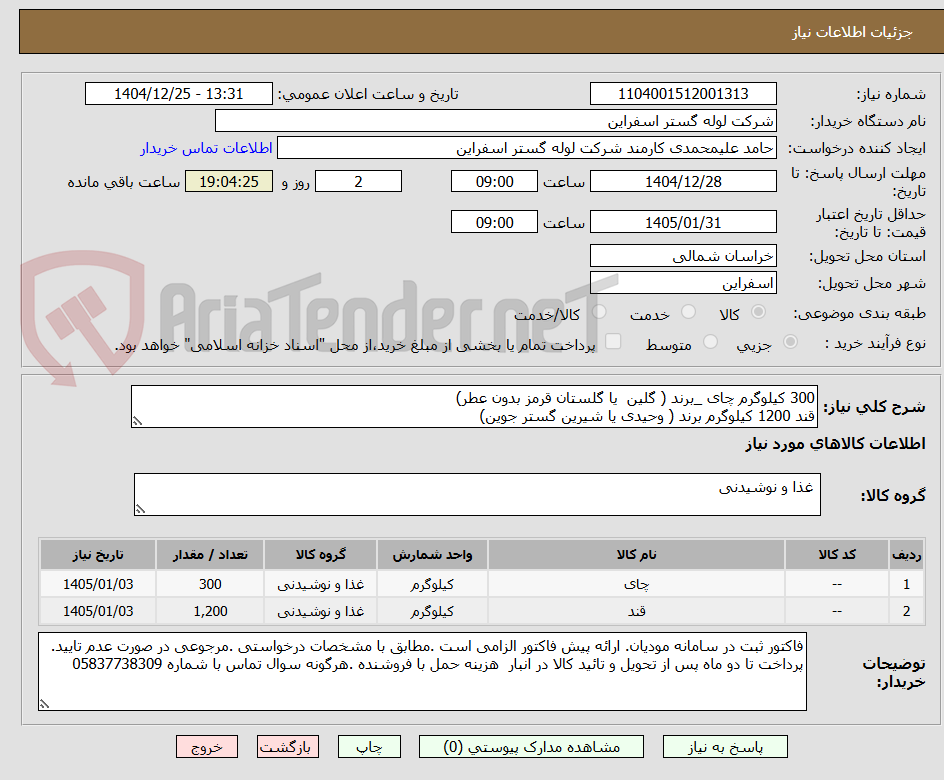The height and width of the screenshot is (780, 944).
Task: Select the کالا radio button
Action: coord(759,312)
